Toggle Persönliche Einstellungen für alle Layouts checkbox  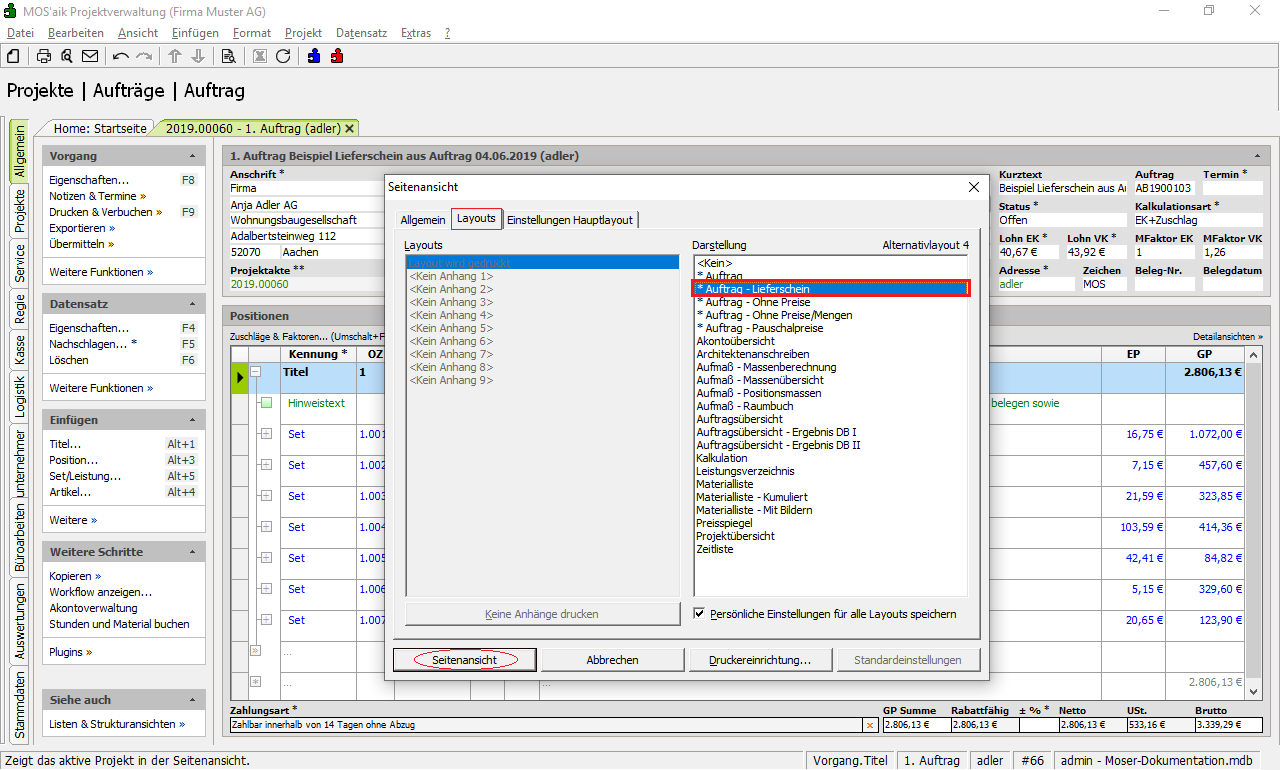[700, 614]
